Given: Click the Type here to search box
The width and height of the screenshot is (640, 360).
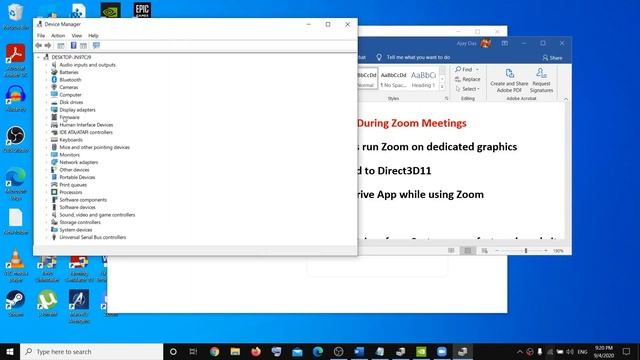Looking at the screenshot, I should click(x=91, y=351).
